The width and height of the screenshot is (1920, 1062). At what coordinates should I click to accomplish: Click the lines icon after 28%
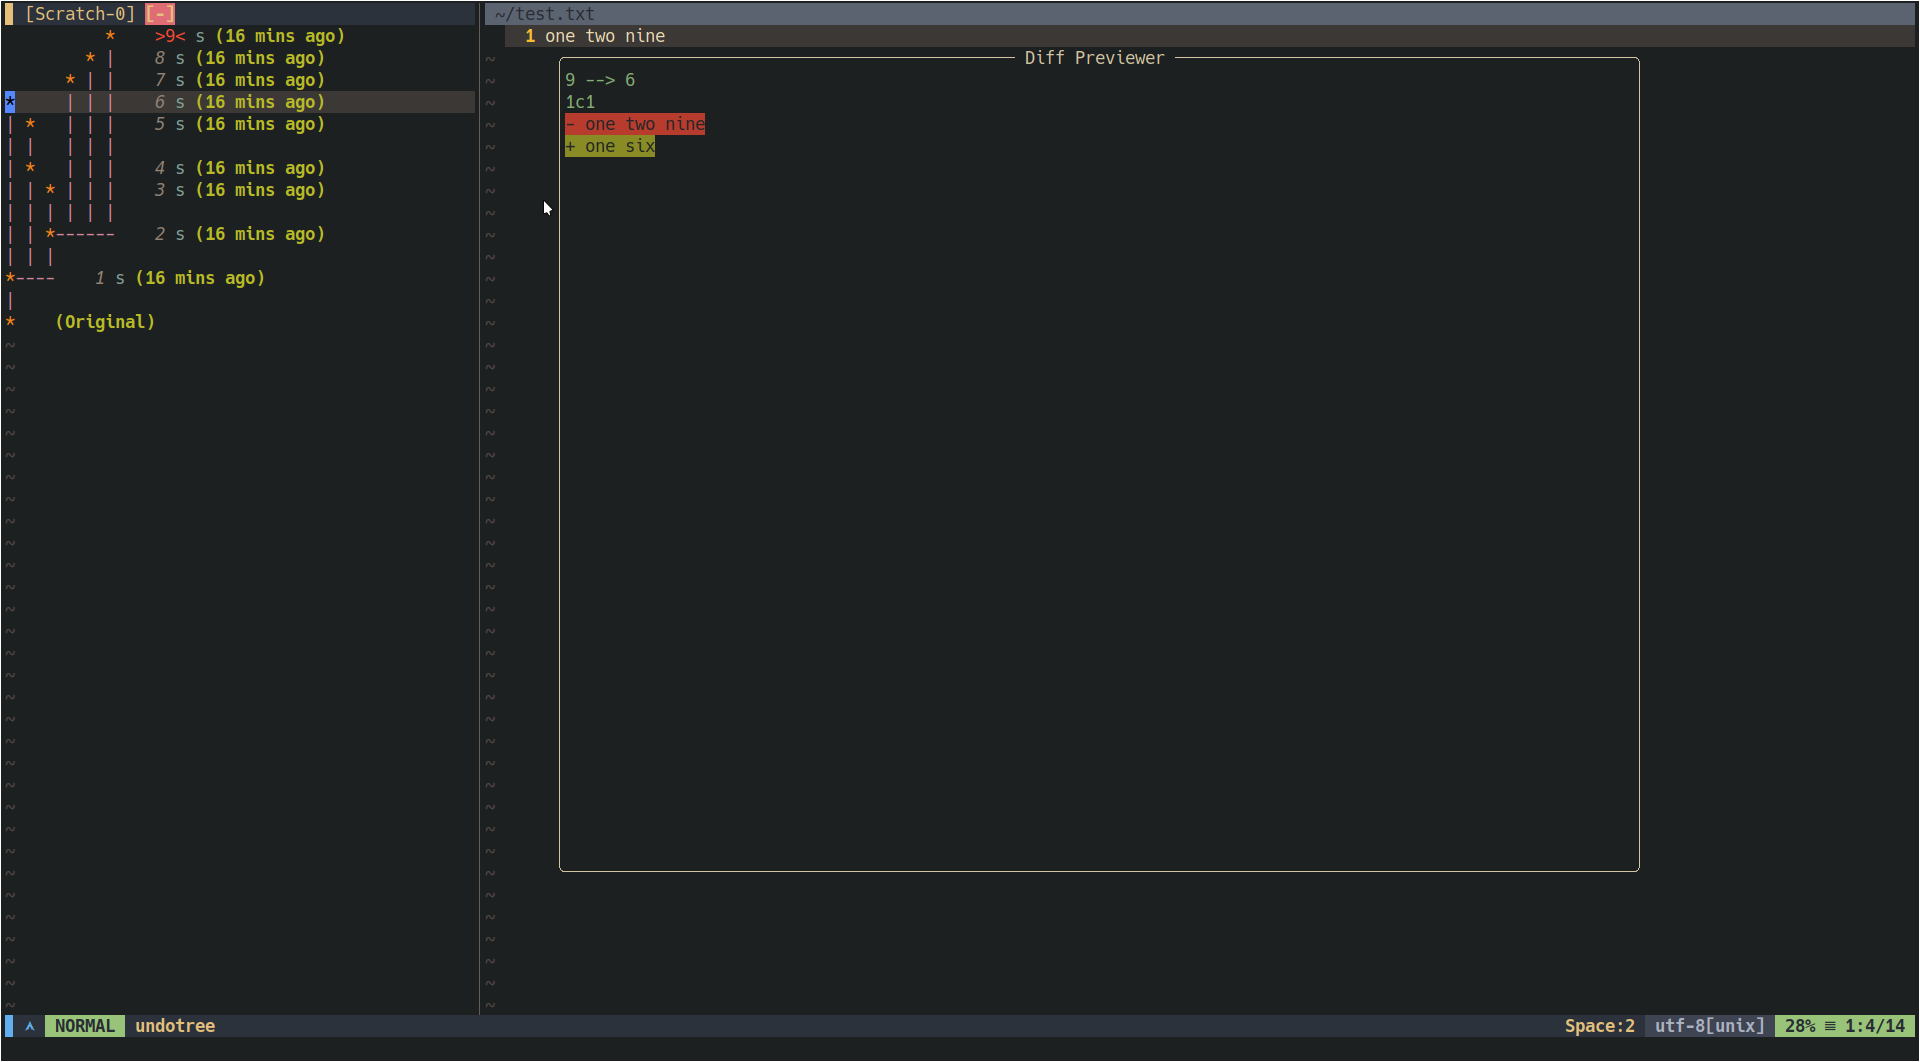(1830, 1026)
